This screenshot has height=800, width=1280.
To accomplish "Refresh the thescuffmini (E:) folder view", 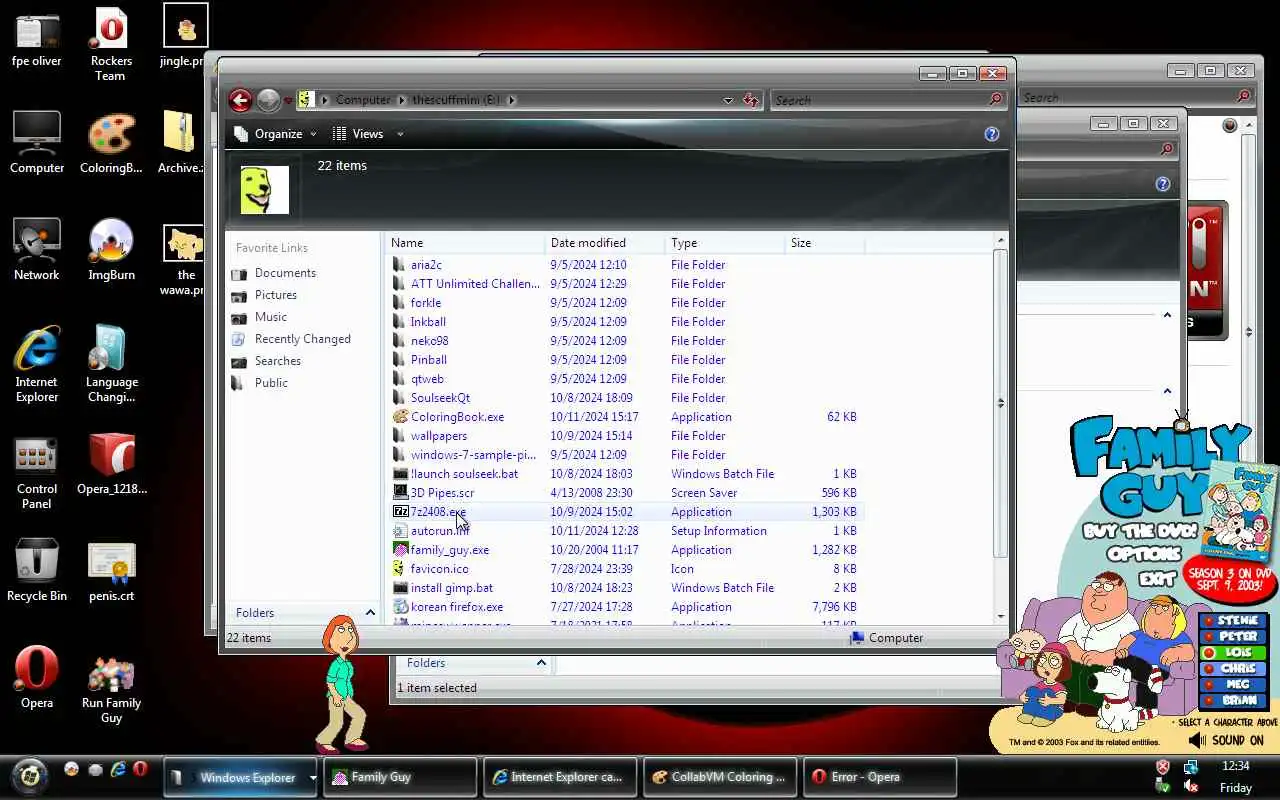I will 751,100.
